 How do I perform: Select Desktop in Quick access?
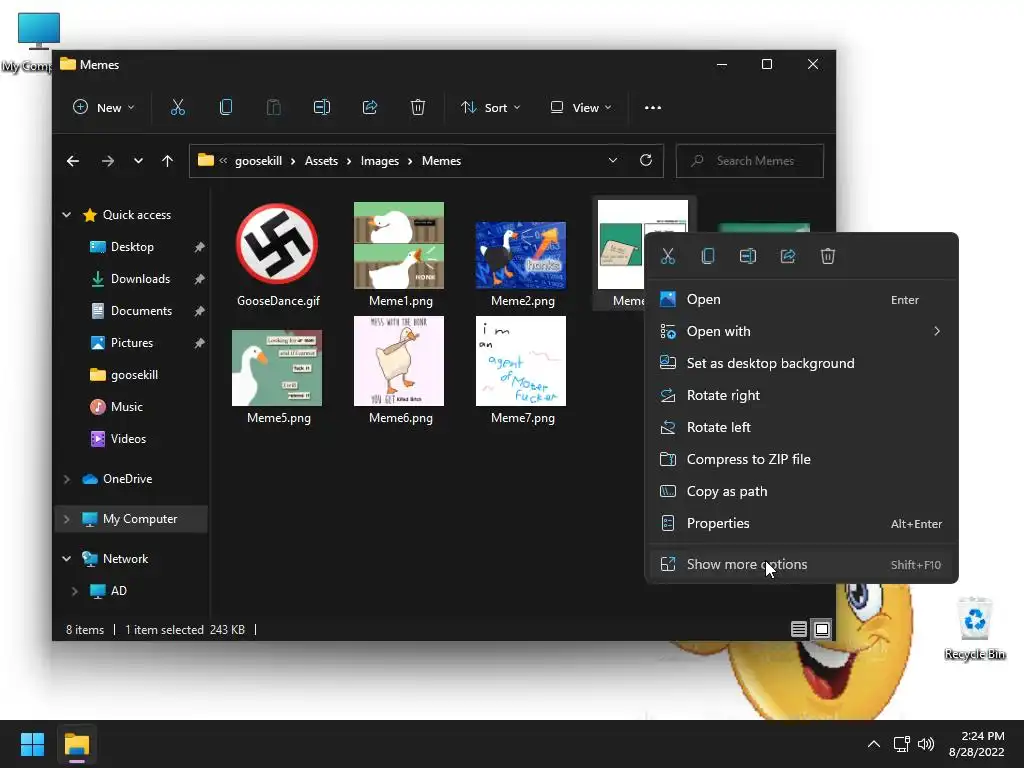coord(133,247)
